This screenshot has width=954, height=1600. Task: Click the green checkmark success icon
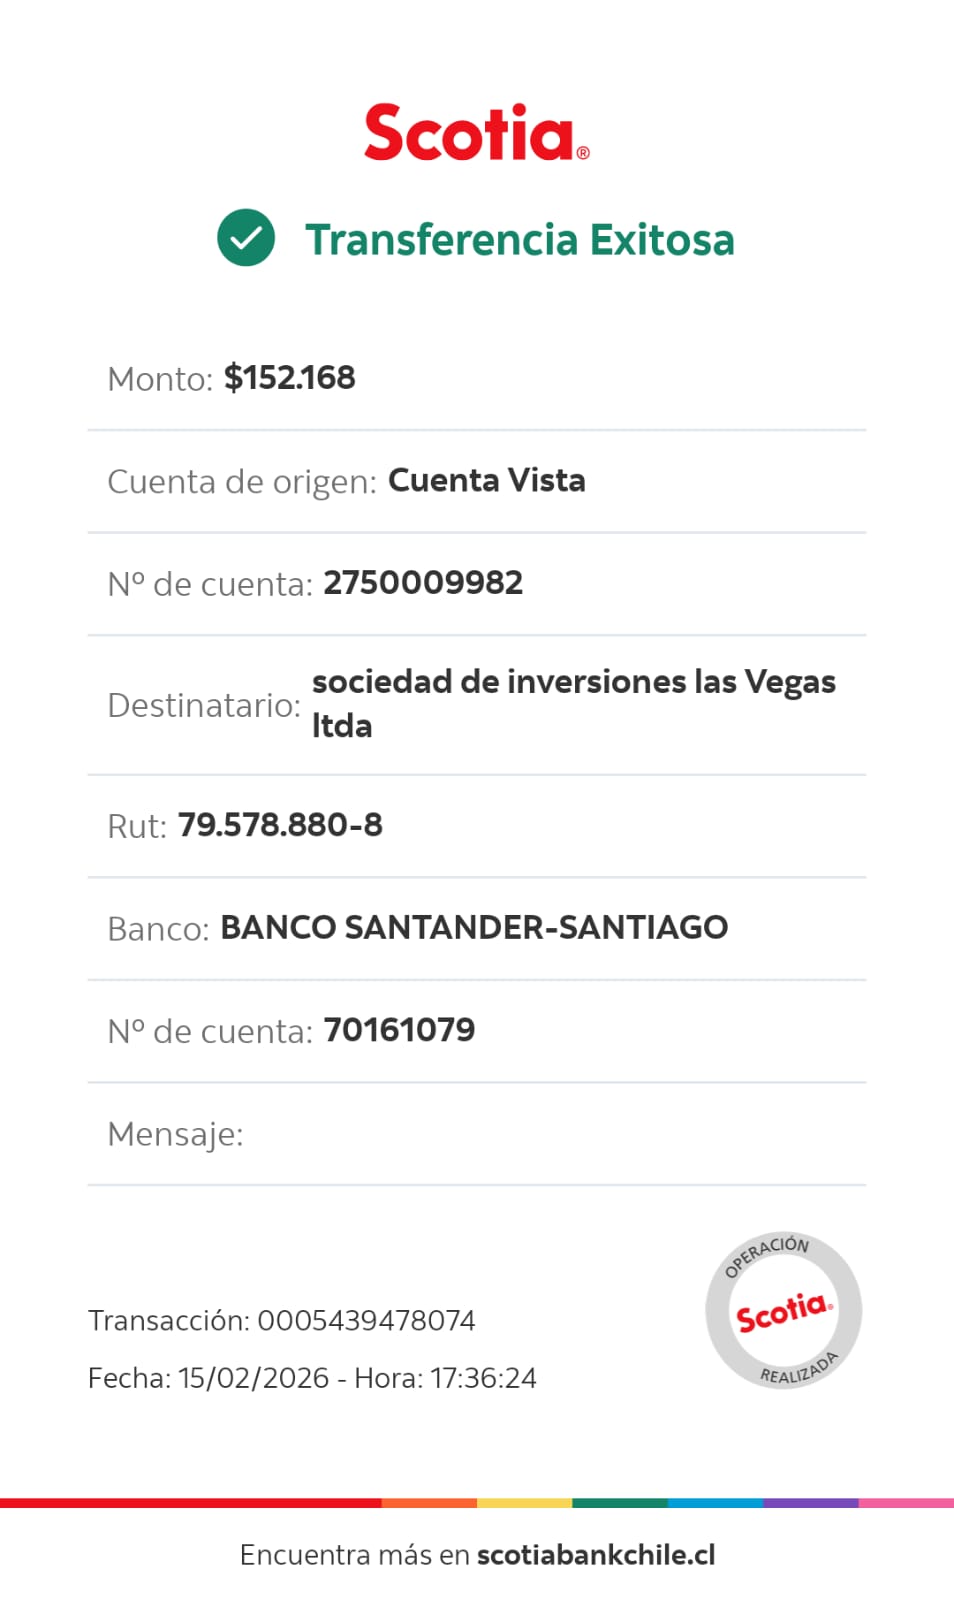click(246, 238)
